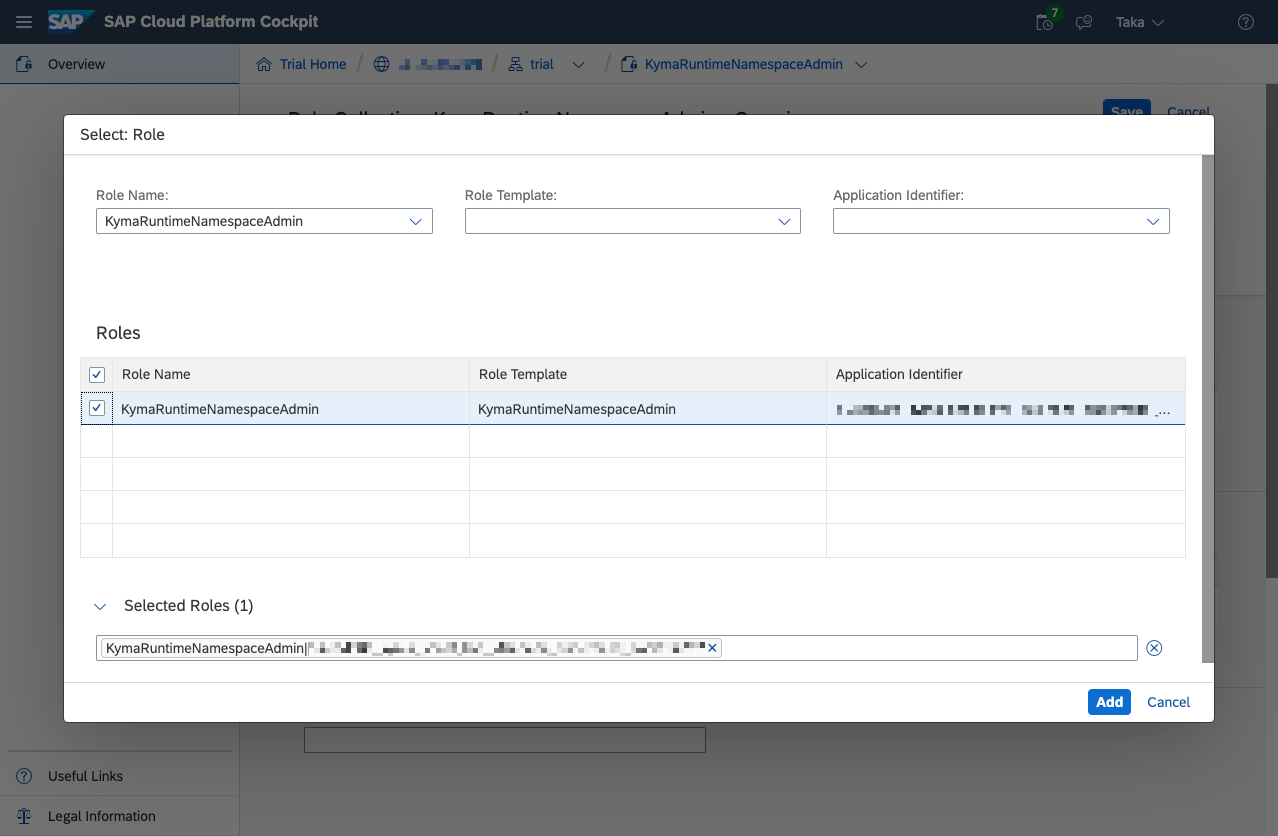1278x836 pixels.
Task: Open the Taka user menu
Action: pyautogui.click(x=1140, y=22)
